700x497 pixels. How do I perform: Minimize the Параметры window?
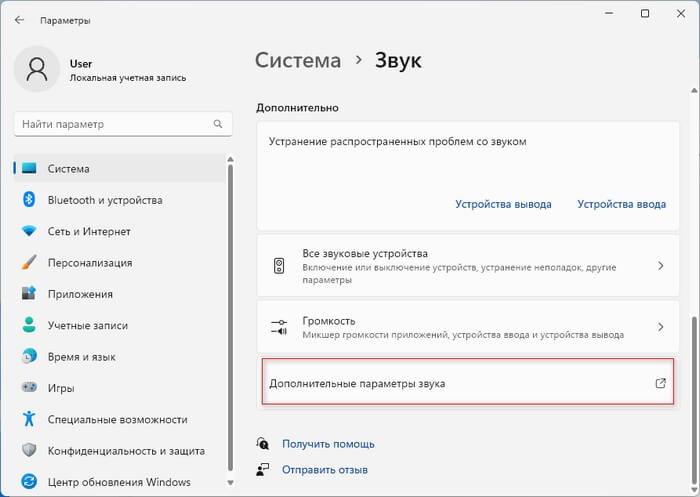609,14
